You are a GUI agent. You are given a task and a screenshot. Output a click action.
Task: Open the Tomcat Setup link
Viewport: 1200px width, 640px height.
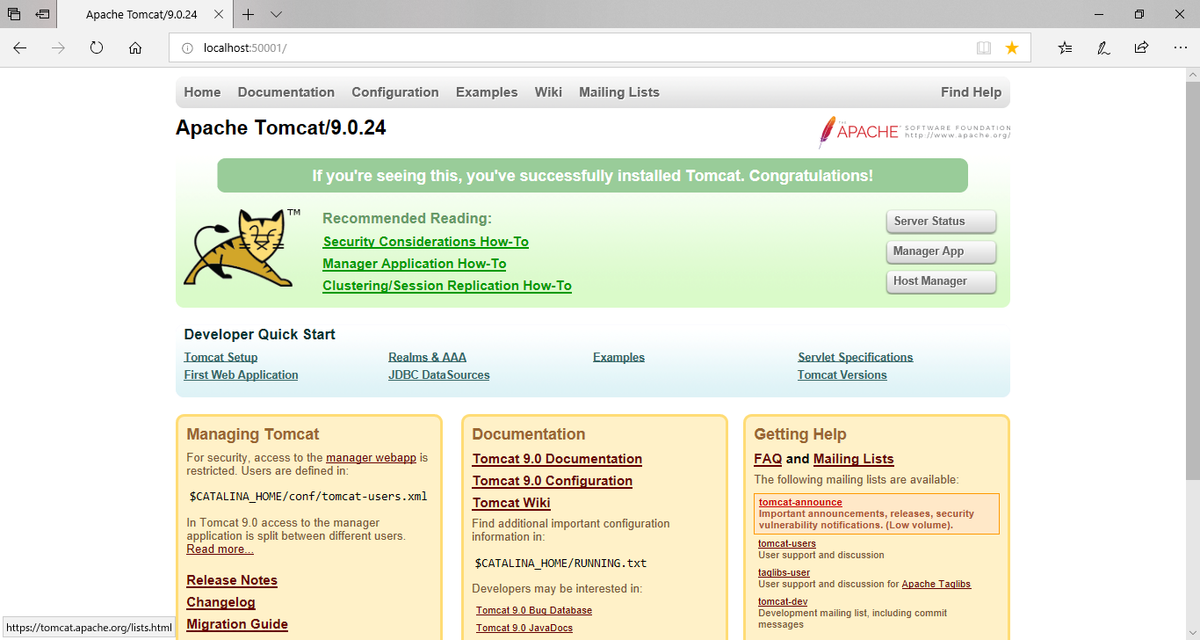(x=221, y=357)
